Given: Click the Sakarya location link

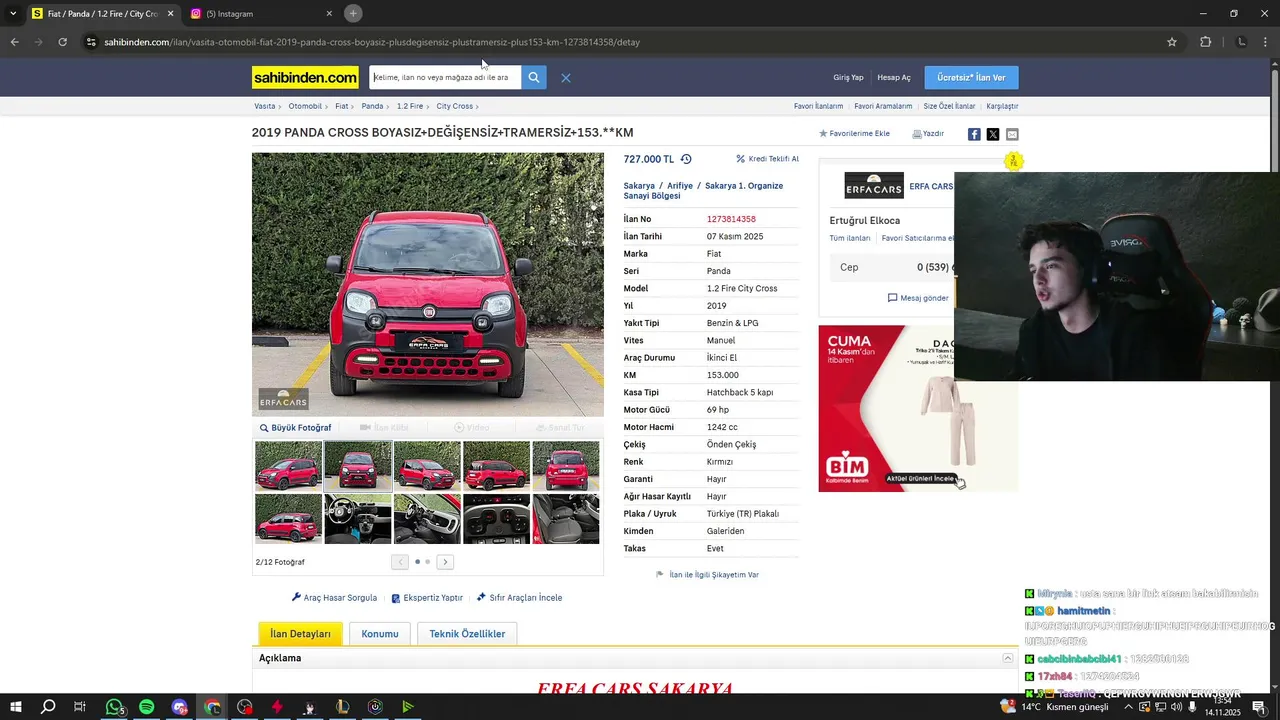Looking at the screenshot, I should tap(639, 186).
